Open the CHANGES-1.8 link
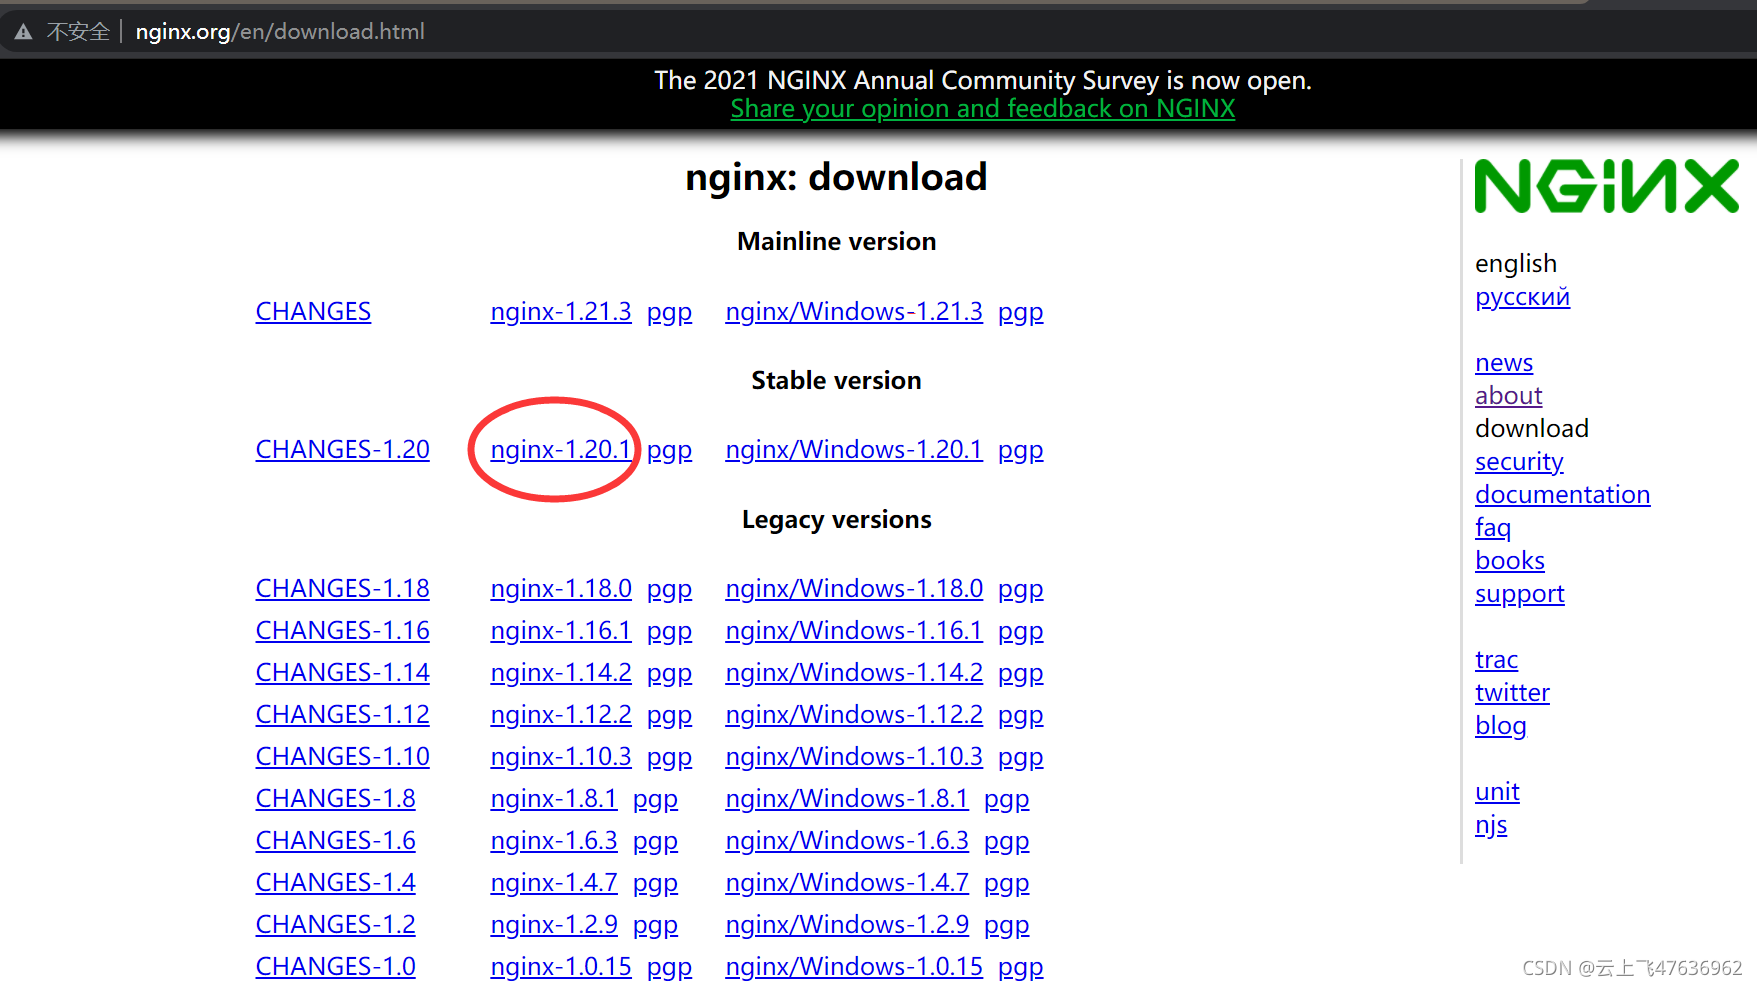 point(336,799)
